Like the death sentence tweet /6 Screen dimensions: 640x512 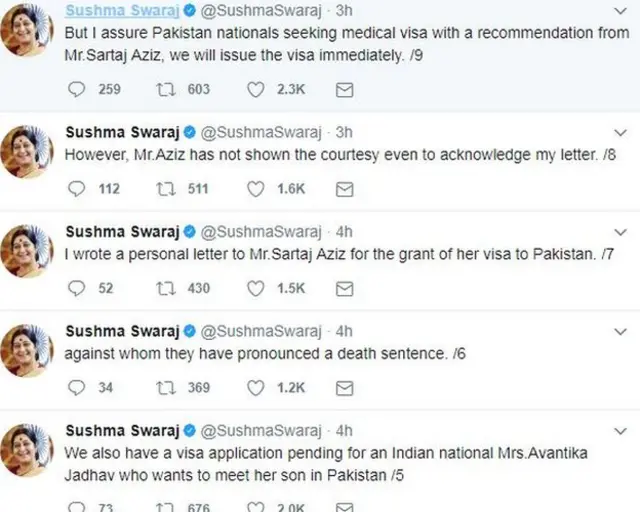(255, 387)
